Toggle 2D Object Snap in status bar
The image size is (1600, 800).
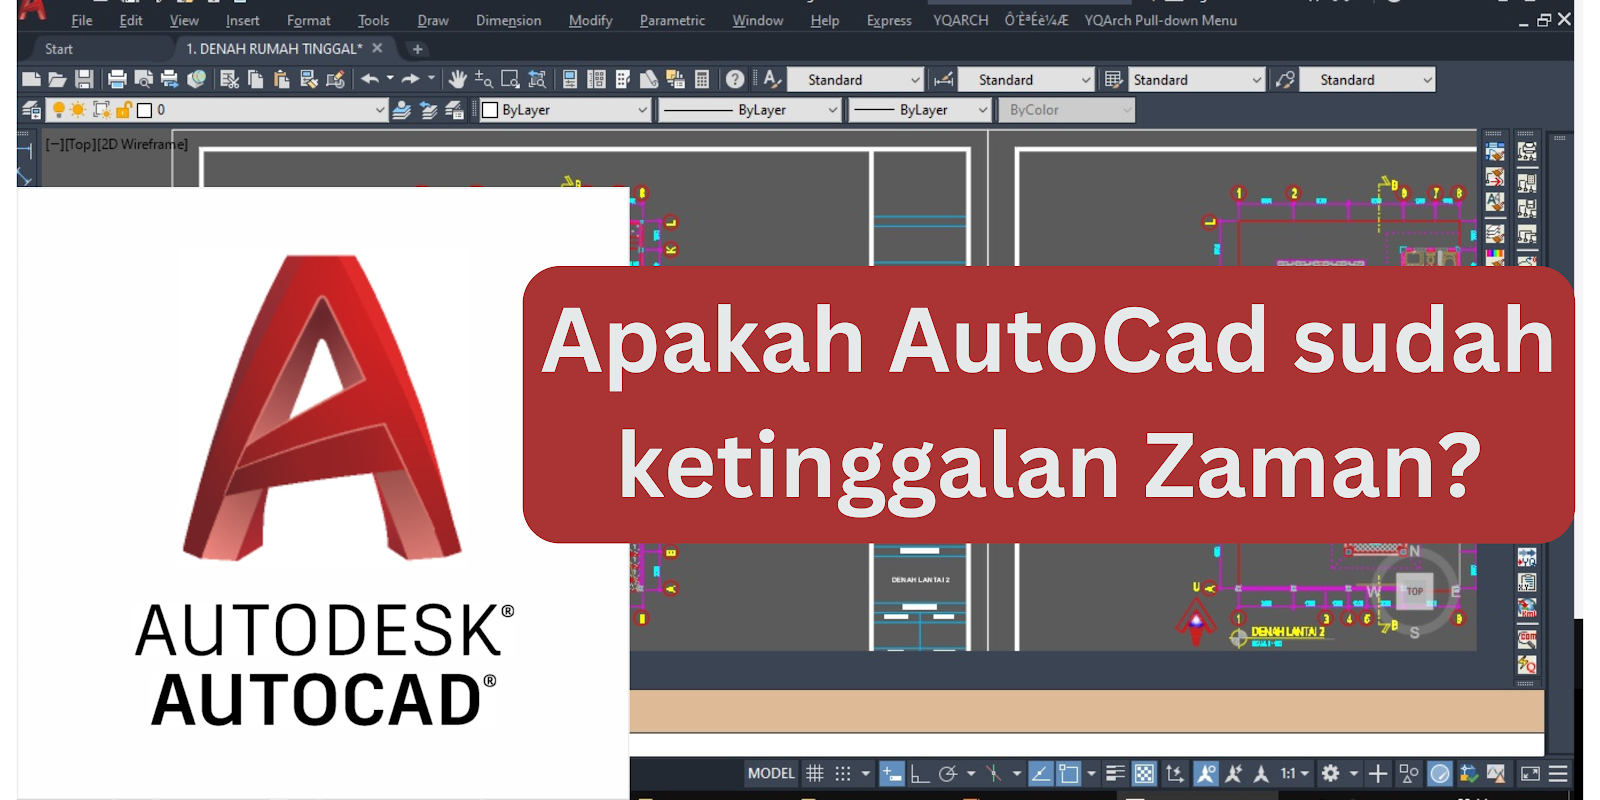[x=1069, y=773]
